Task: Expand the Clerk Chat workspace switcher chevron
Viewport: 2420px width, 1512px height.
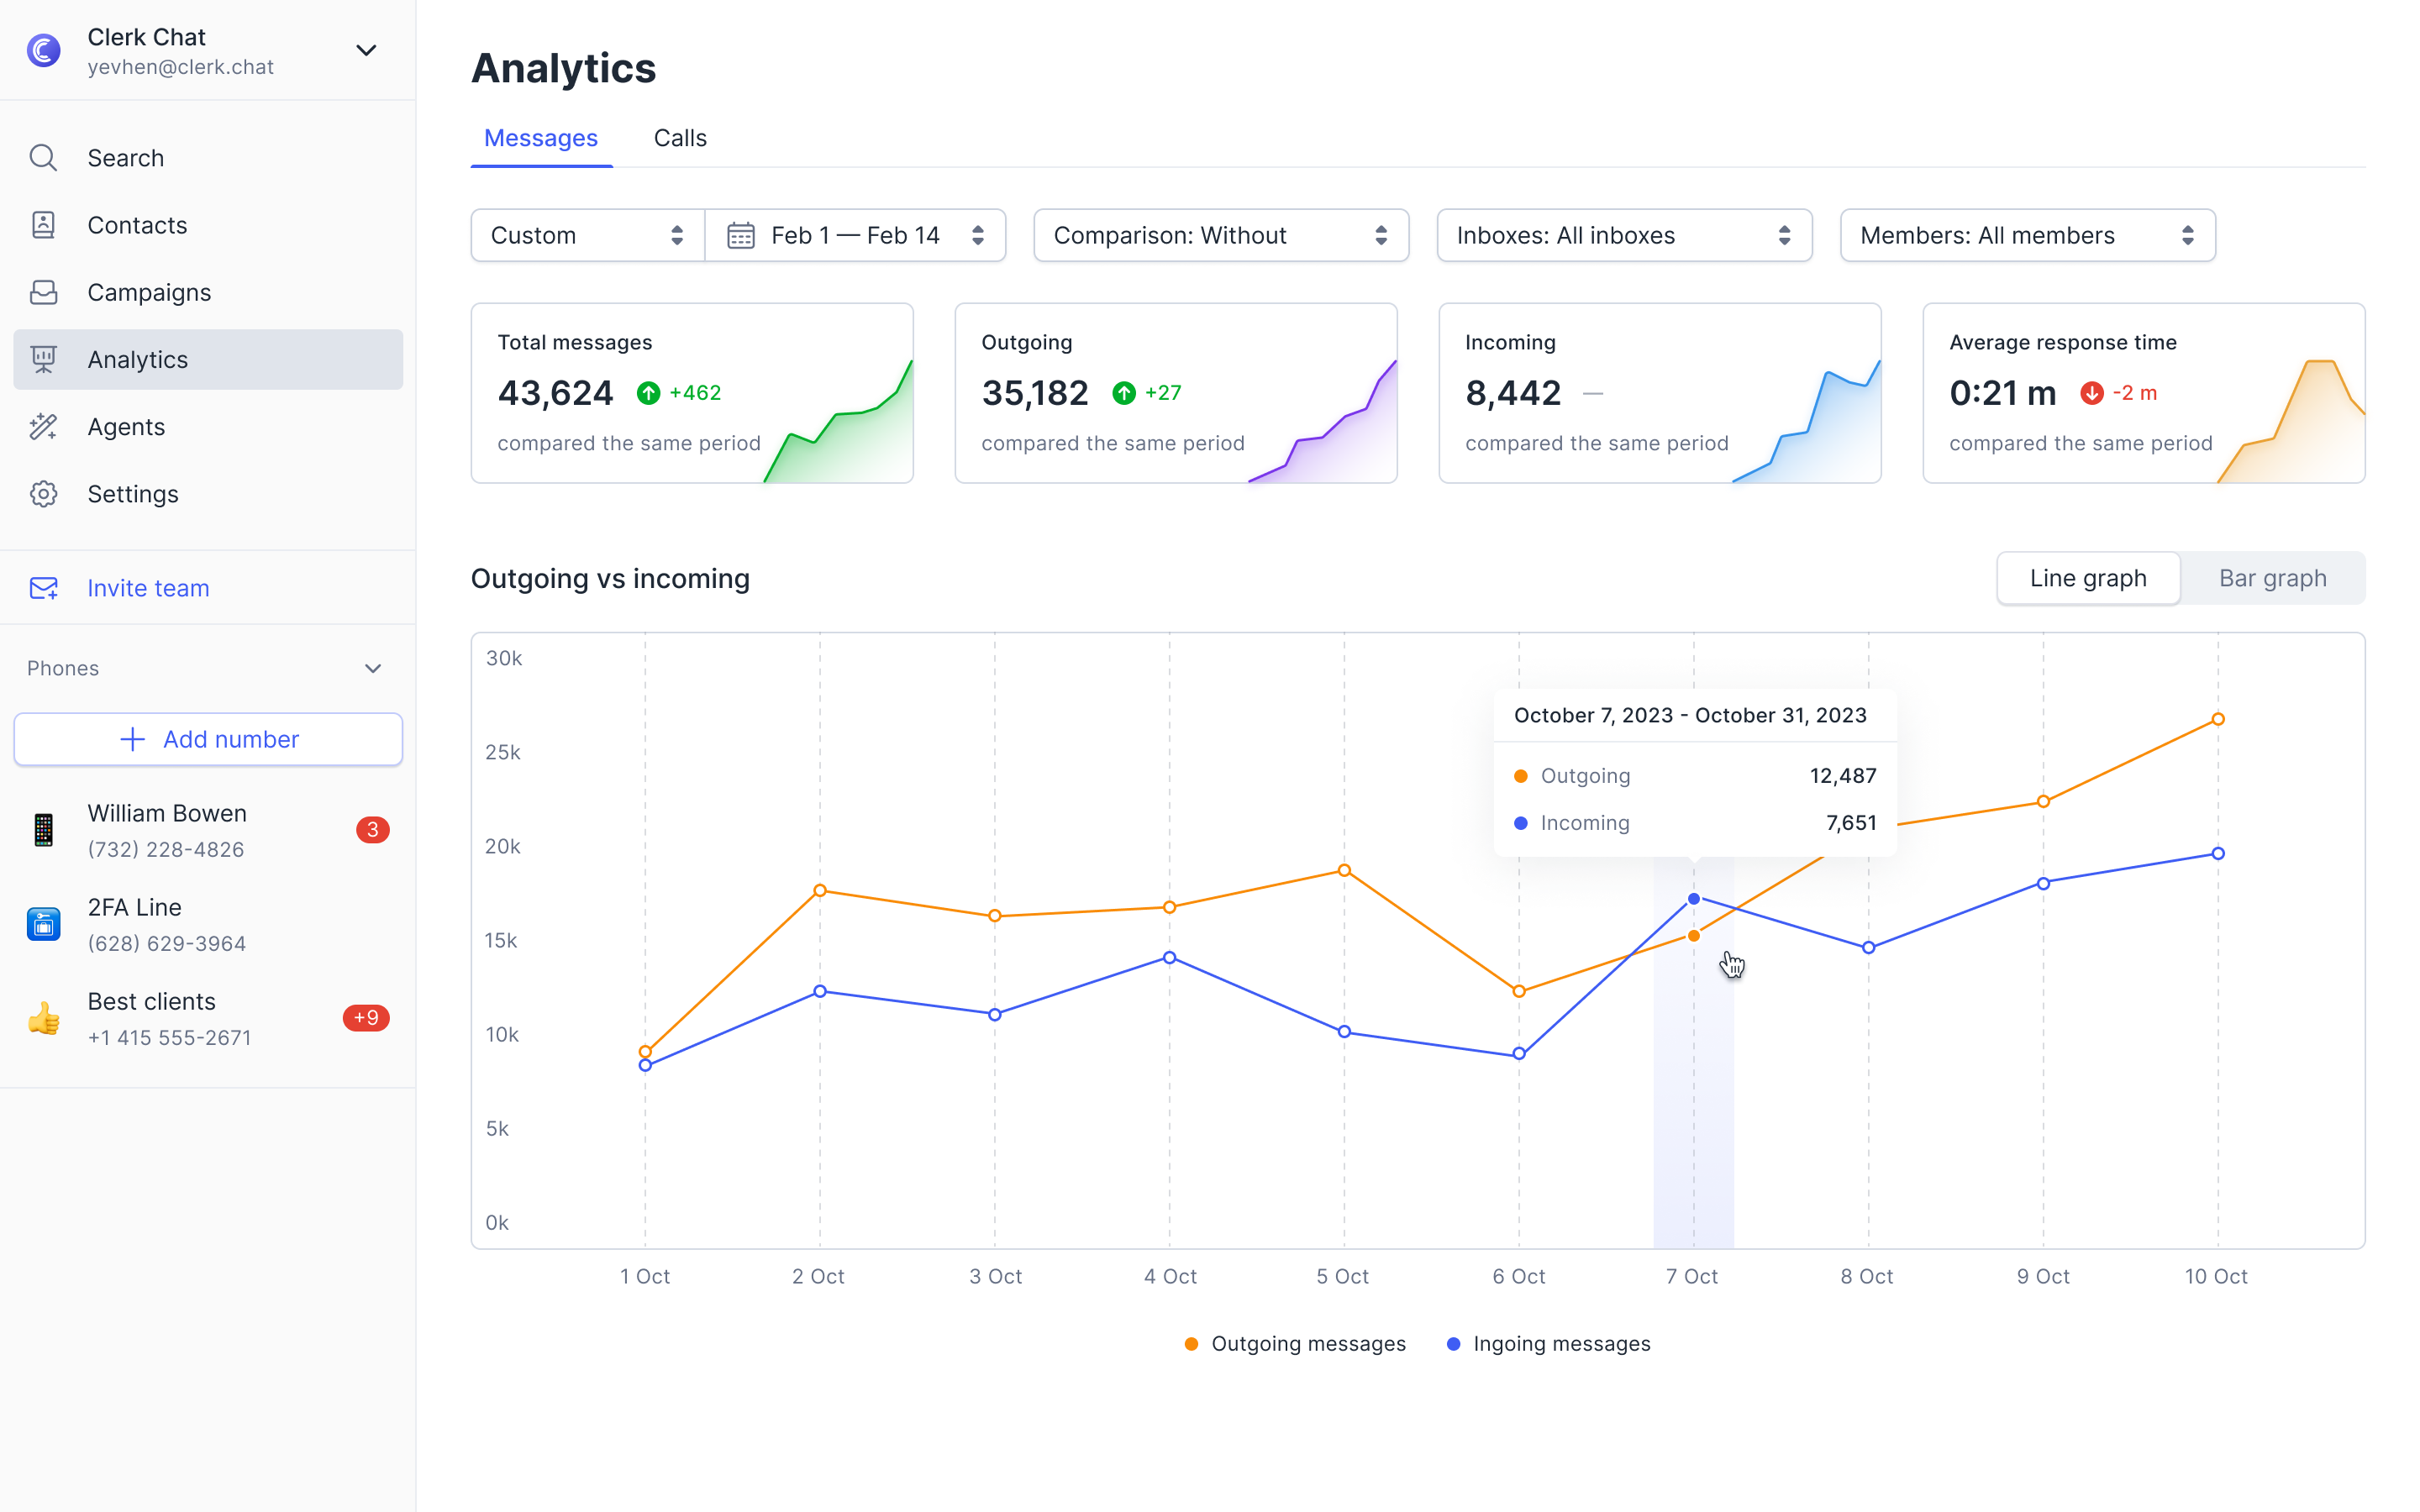Action: click(x=366, y=50)
